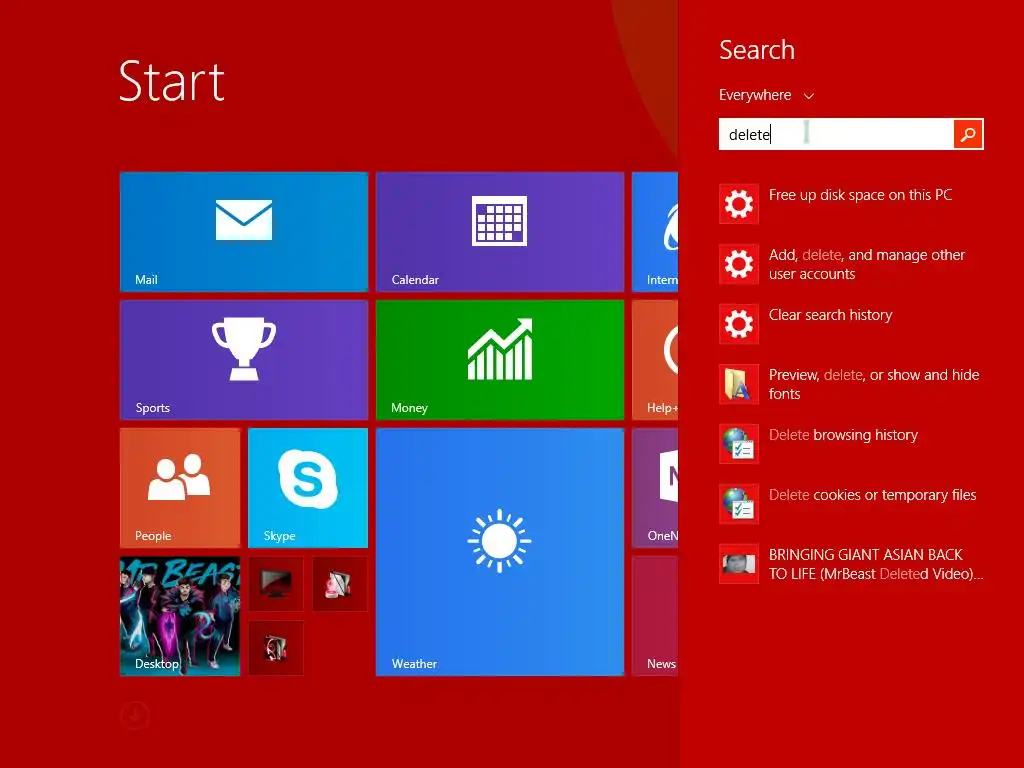Click gear icon beside Free up disk space
Screen dimensions: 1024x768
(739, 204)
